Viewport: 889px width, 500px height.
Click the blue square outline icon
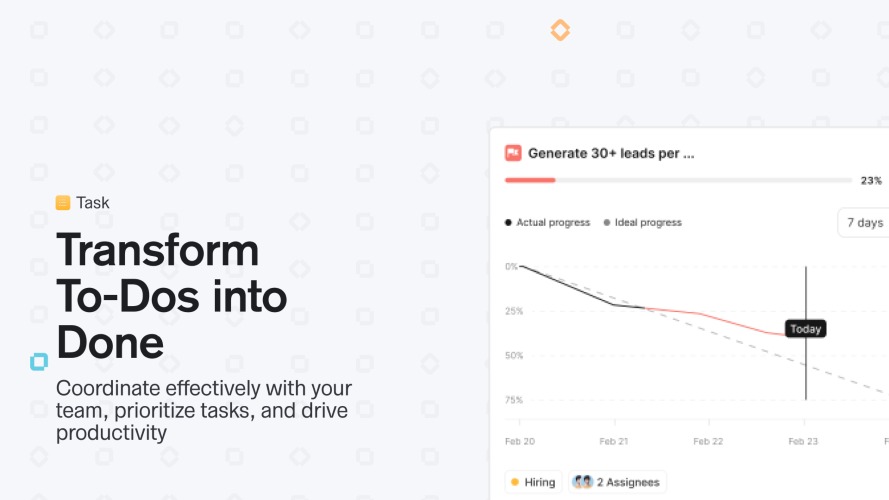[39, 362]
